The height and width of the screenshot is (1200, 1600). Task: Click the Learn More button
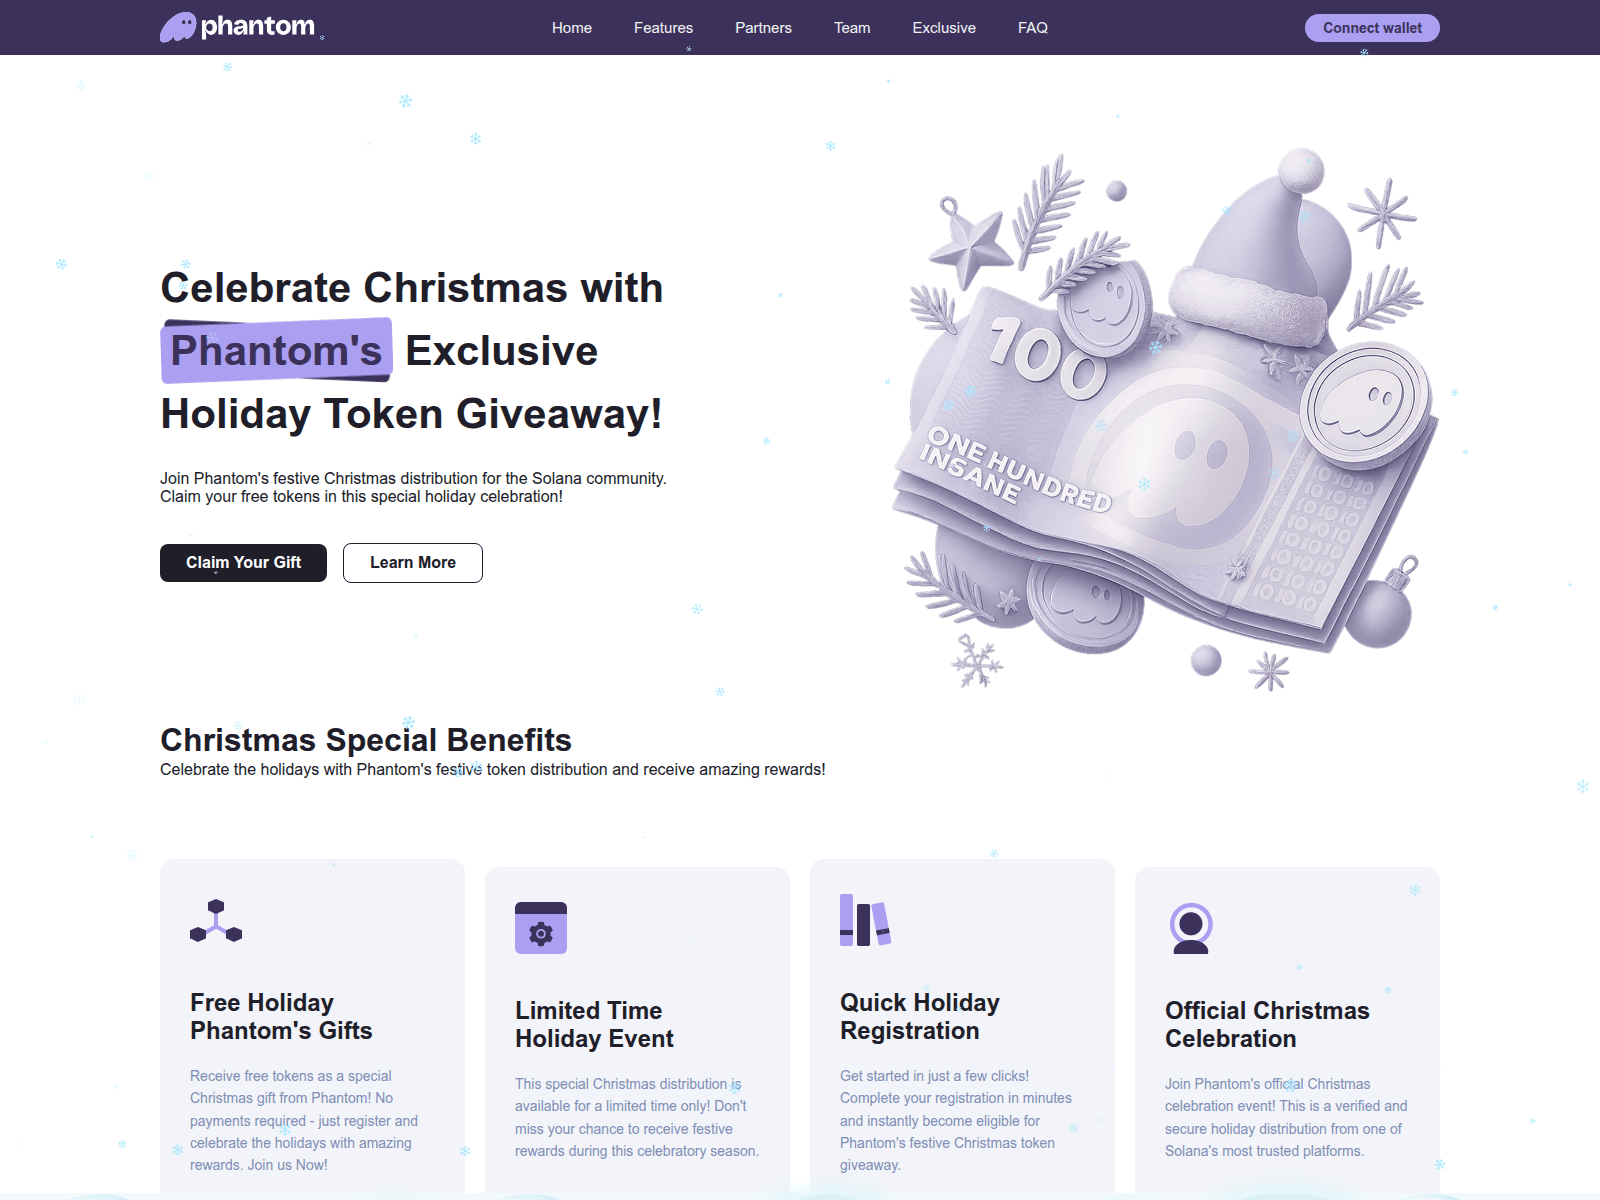(413, 563)
